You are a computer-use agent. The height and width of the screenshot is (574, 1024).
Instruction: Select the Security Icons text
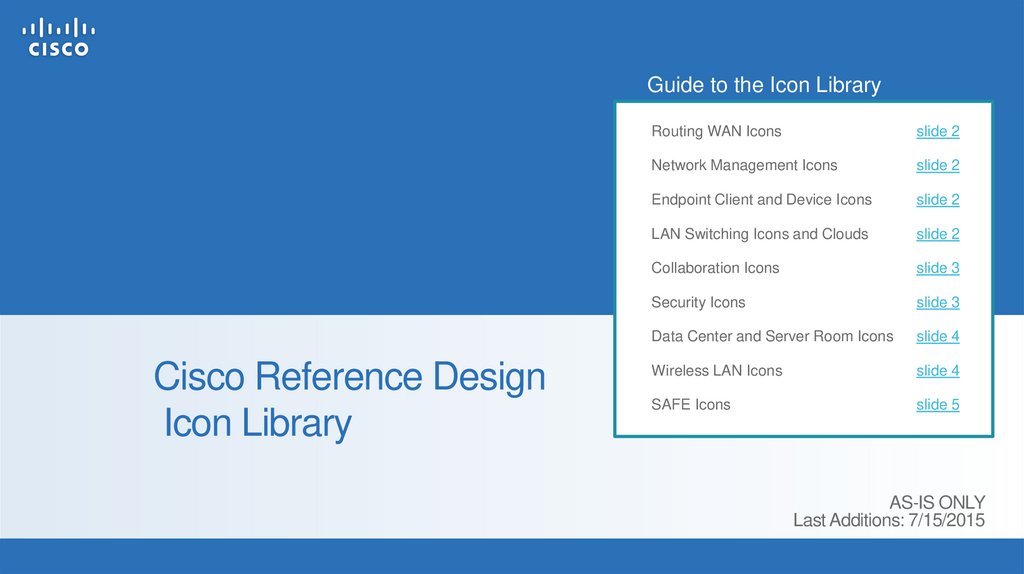click(x=698, y=302)
